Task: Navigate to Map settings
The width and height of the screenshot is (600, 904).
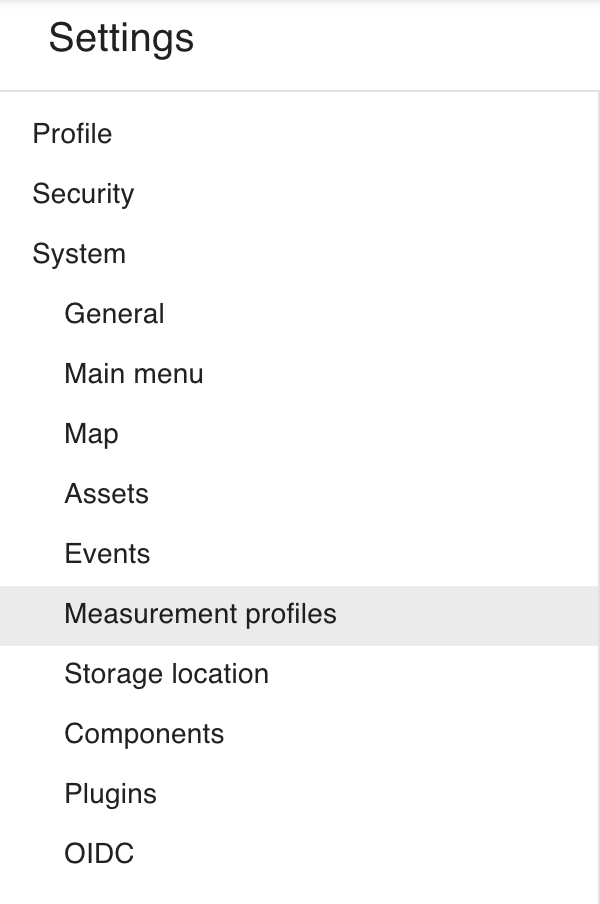Action: tap(91, 434)
